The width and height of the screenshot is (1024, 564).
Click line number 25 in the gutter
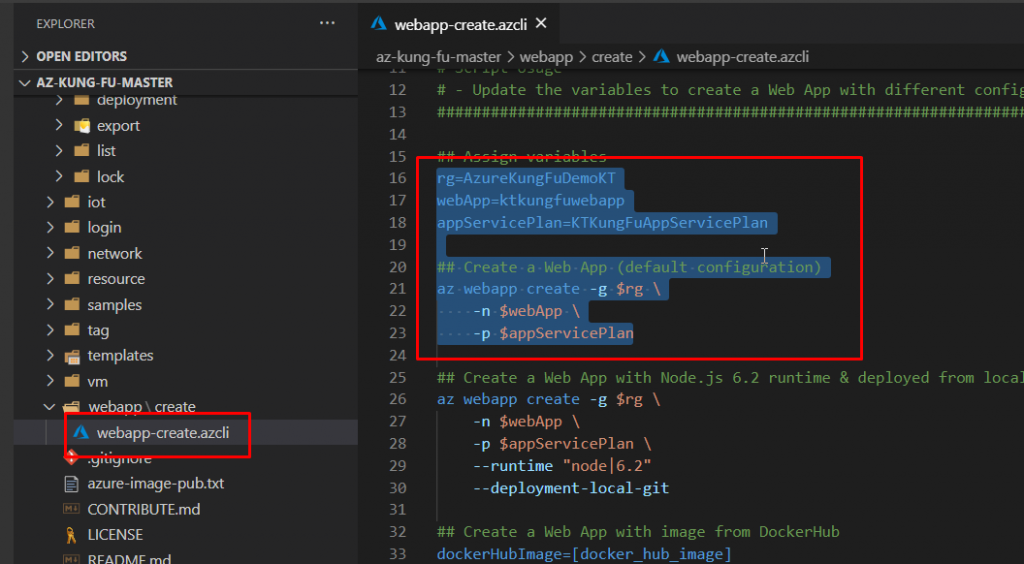(x=397, y=378)
